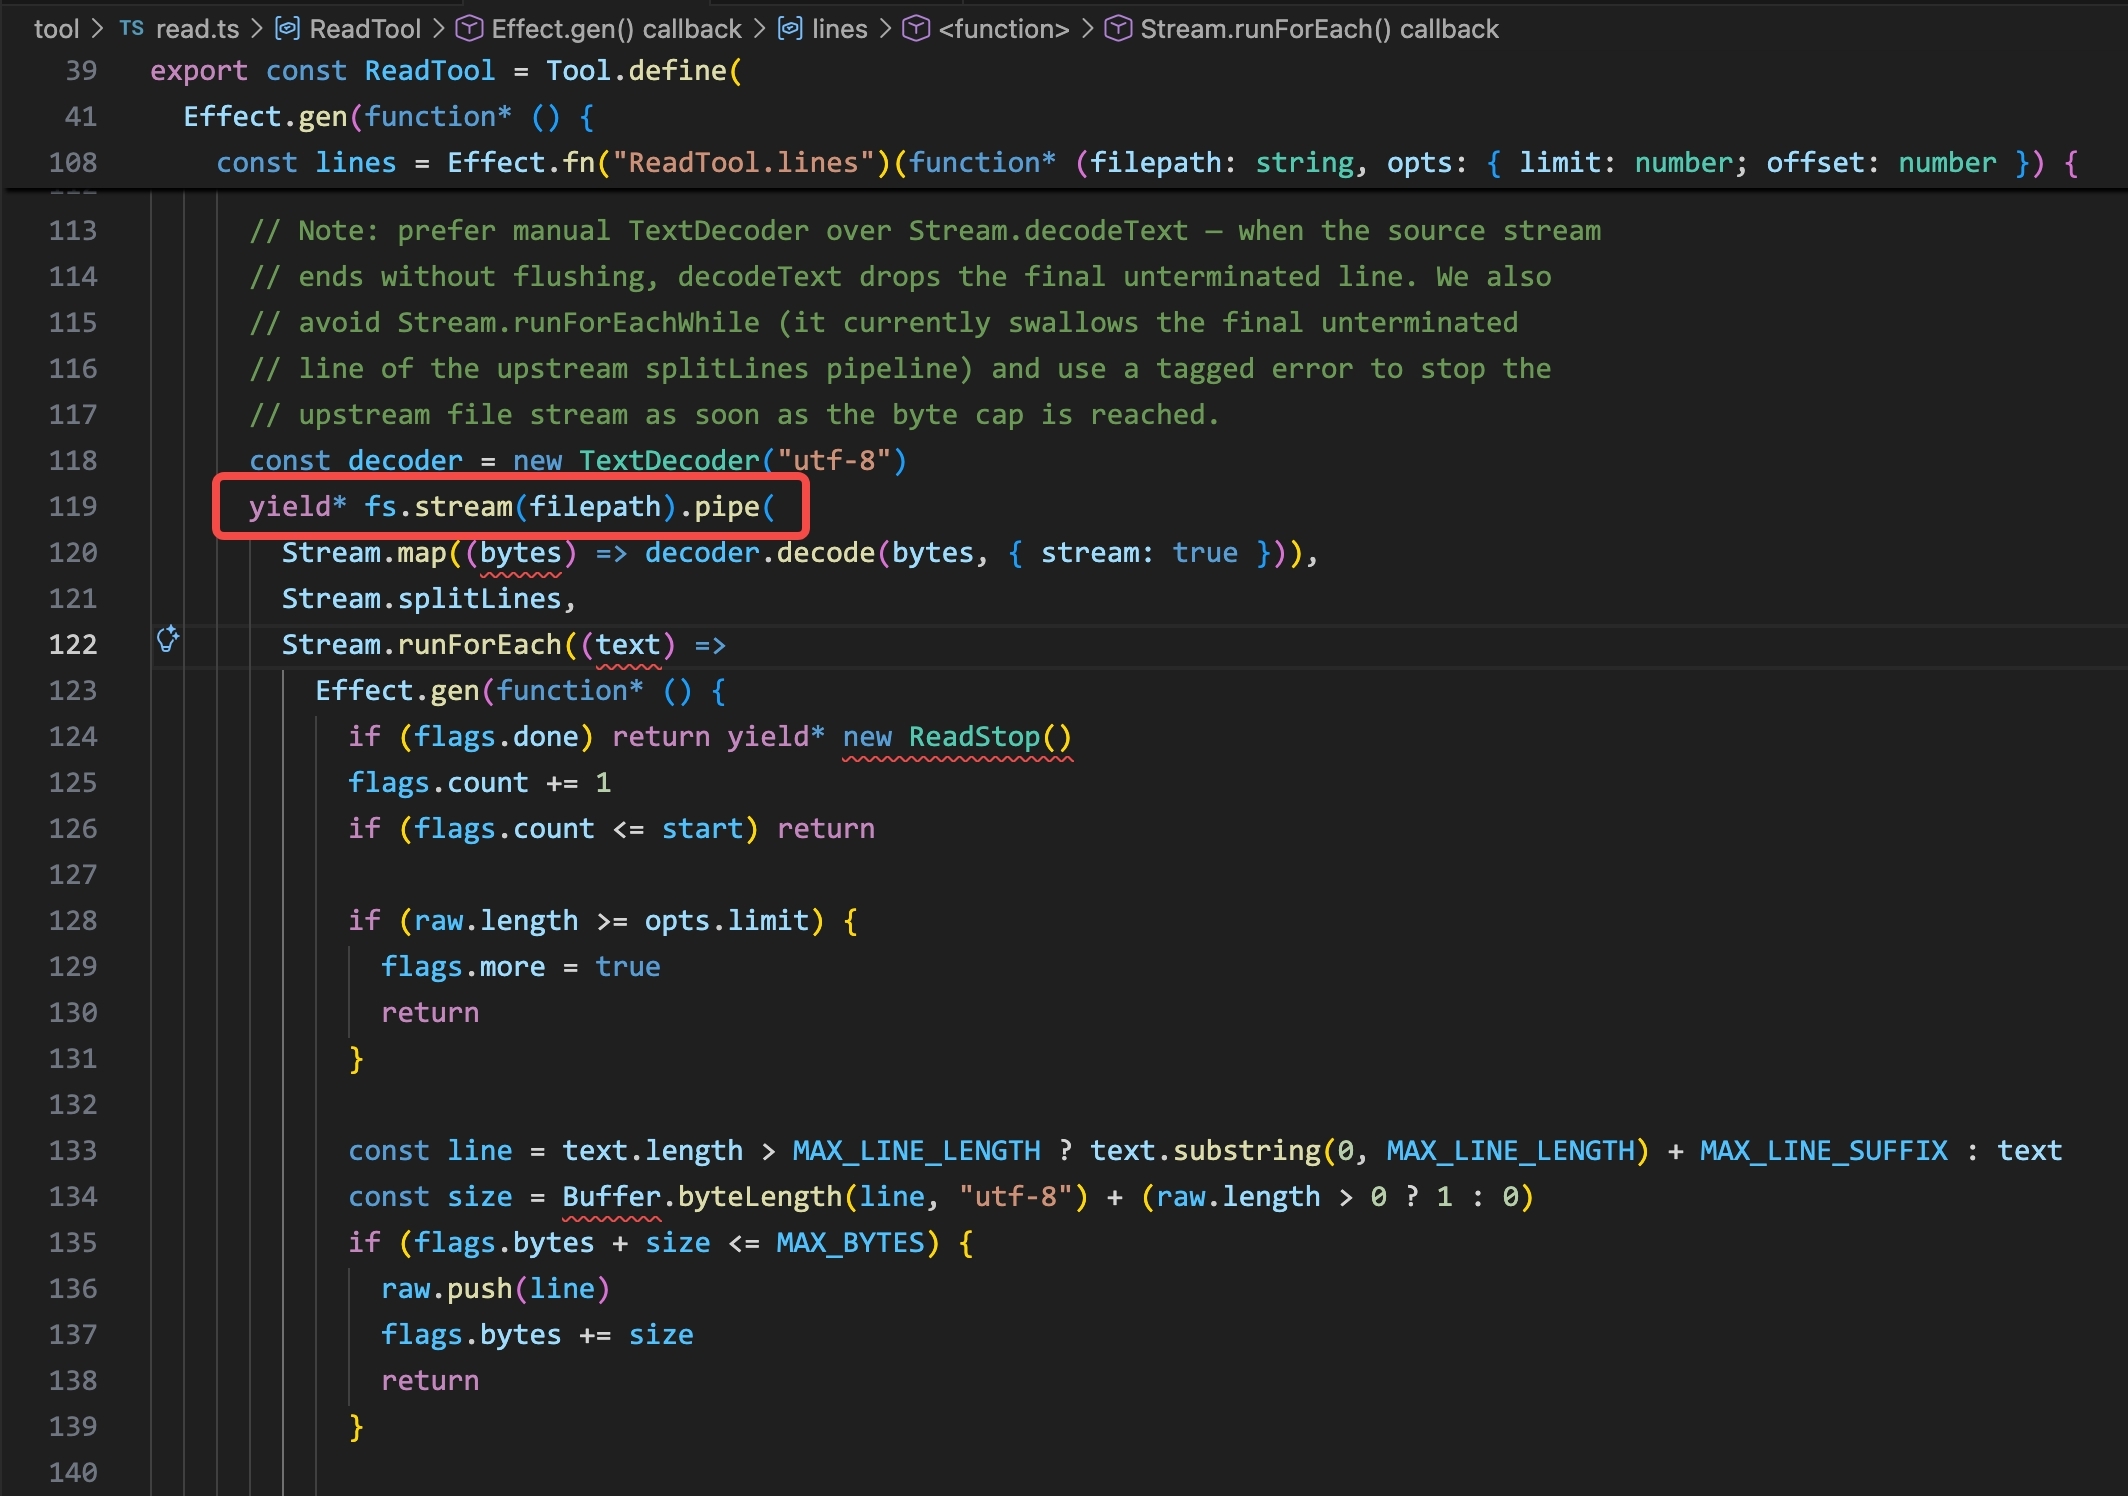Click the underlined new ReadStop() expression
This screenshot has height=1496, width=2128.
coord(957,737)
